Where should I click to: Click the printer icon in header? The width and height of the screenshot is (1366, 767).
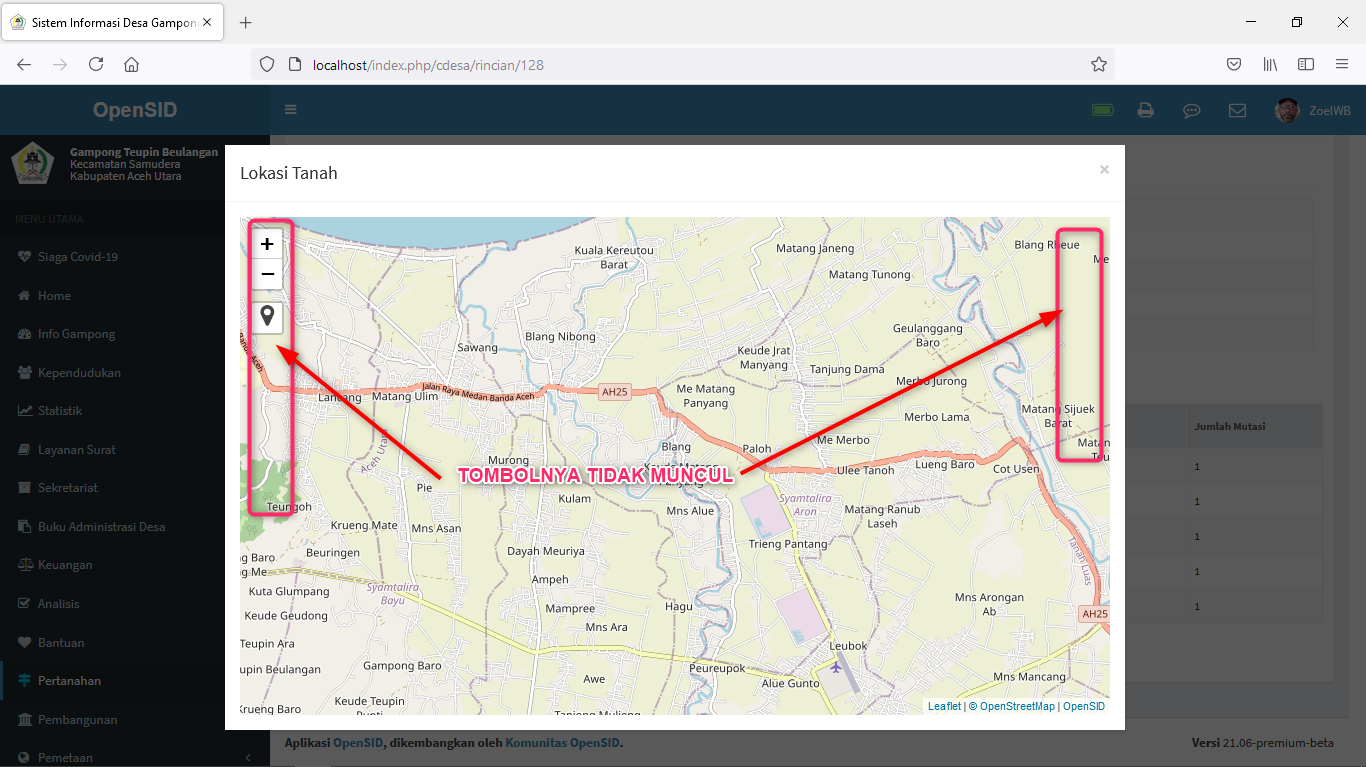tap(1146, 110)
